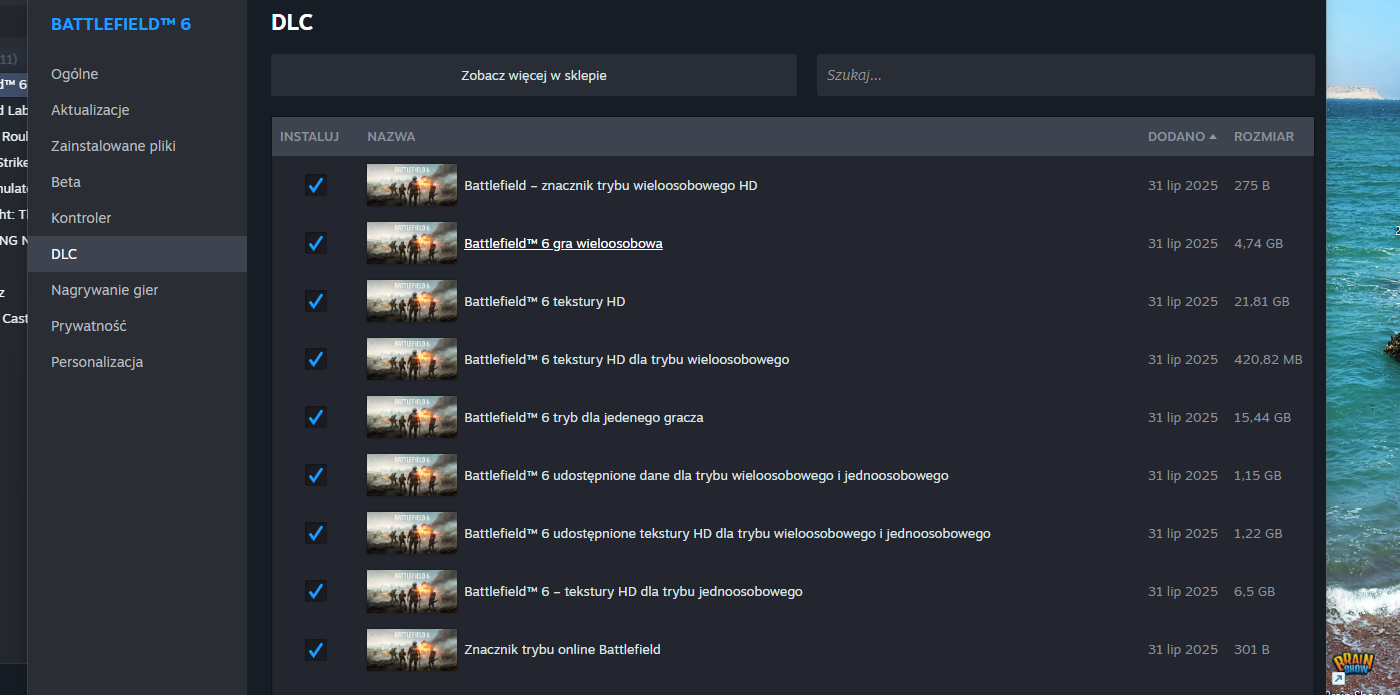Uncheck Battlefield znacznik trybu wieloosobowego HD
This screenshot has width=1400, height=695.
point(316,185)
